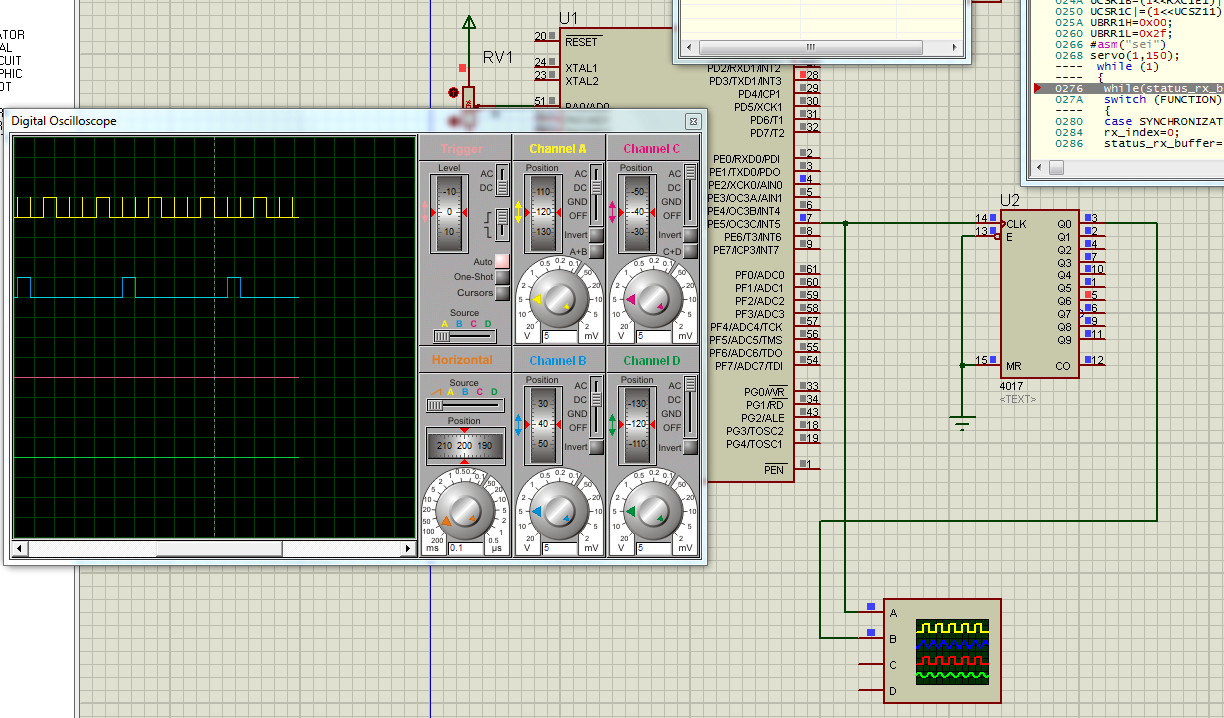Click the Horizontal timebase value field
Screen dimensions: 1224x718
click(x=464, y=548)
